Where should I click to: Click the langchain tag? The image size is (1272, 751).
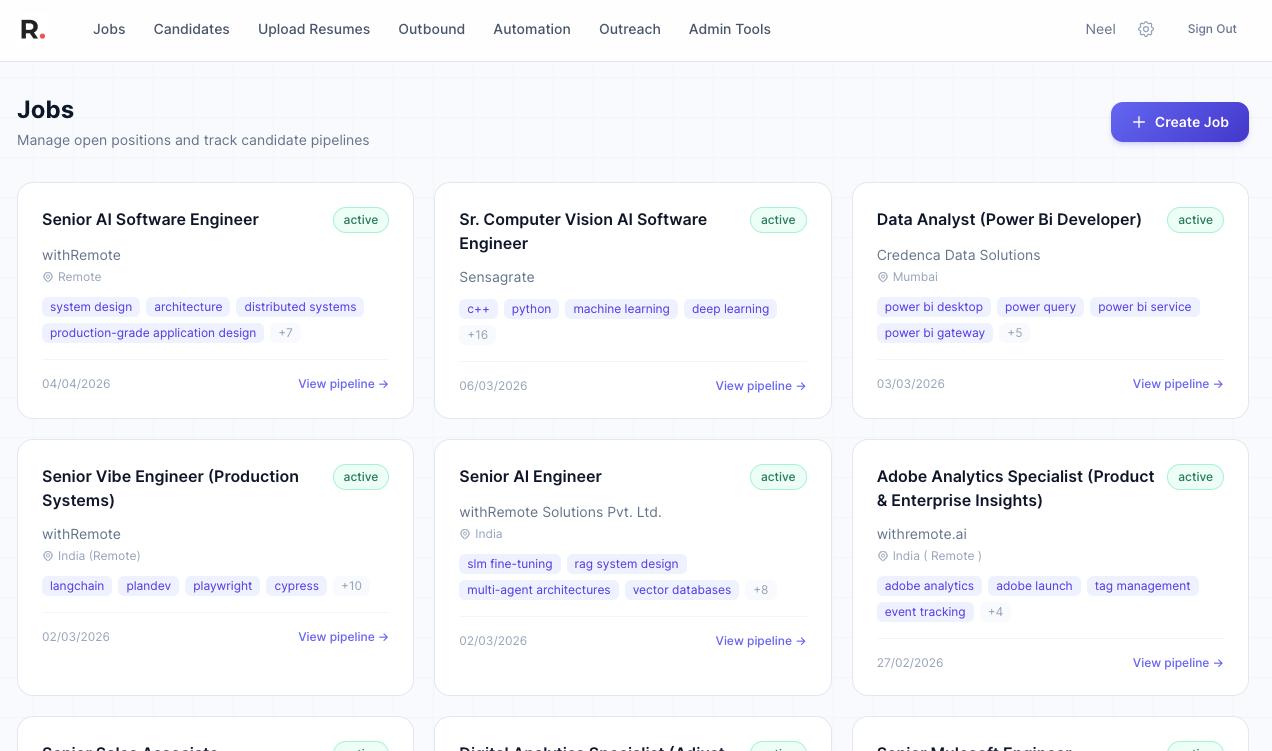77,586
